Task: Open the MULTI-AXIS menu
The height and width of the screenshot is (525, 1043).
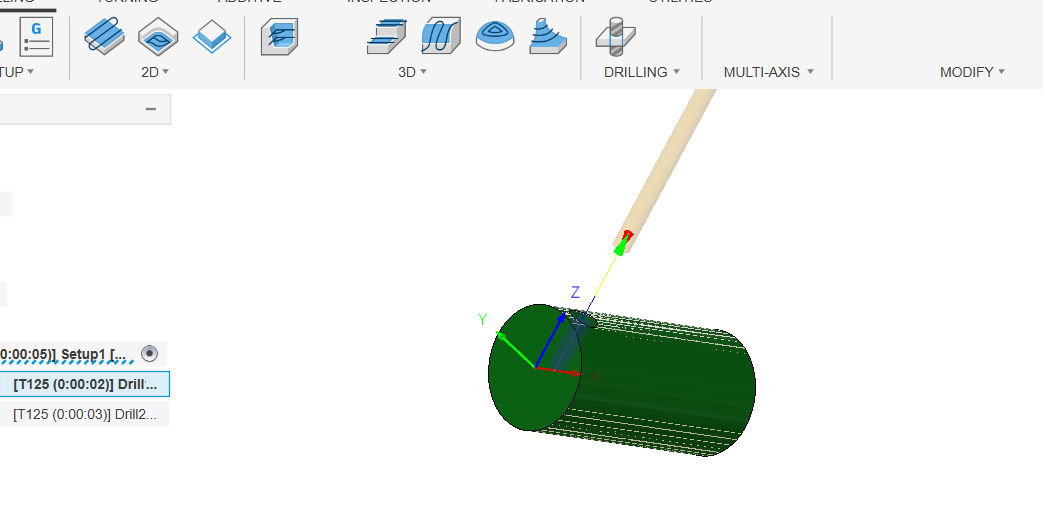Action: click(x=769, y=72)
